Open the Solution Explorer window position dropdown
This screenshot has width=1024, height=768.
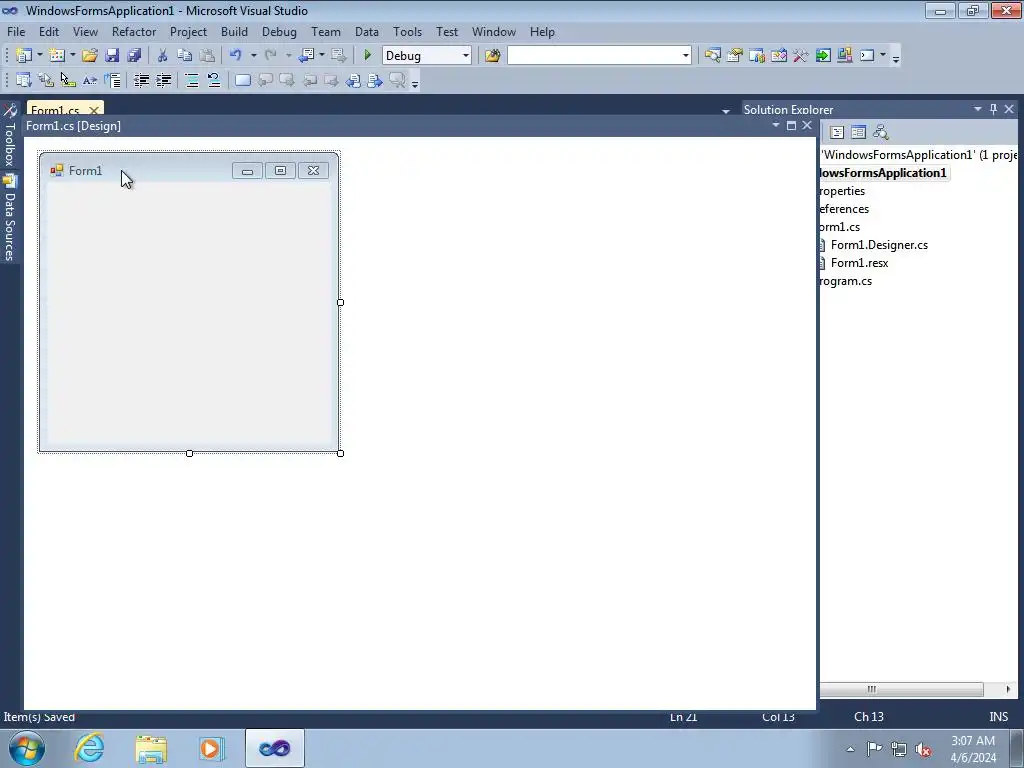tap(978, 109)
